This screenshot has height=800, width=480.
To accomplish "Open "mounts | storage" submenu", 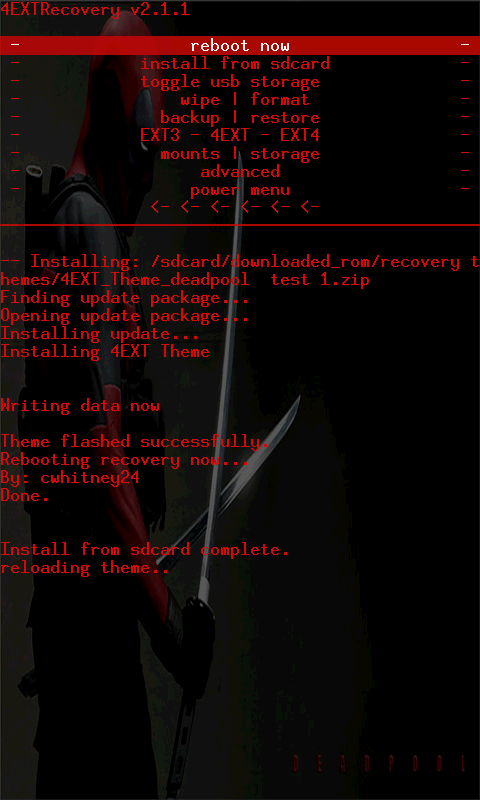I will (x=240, y=154).
